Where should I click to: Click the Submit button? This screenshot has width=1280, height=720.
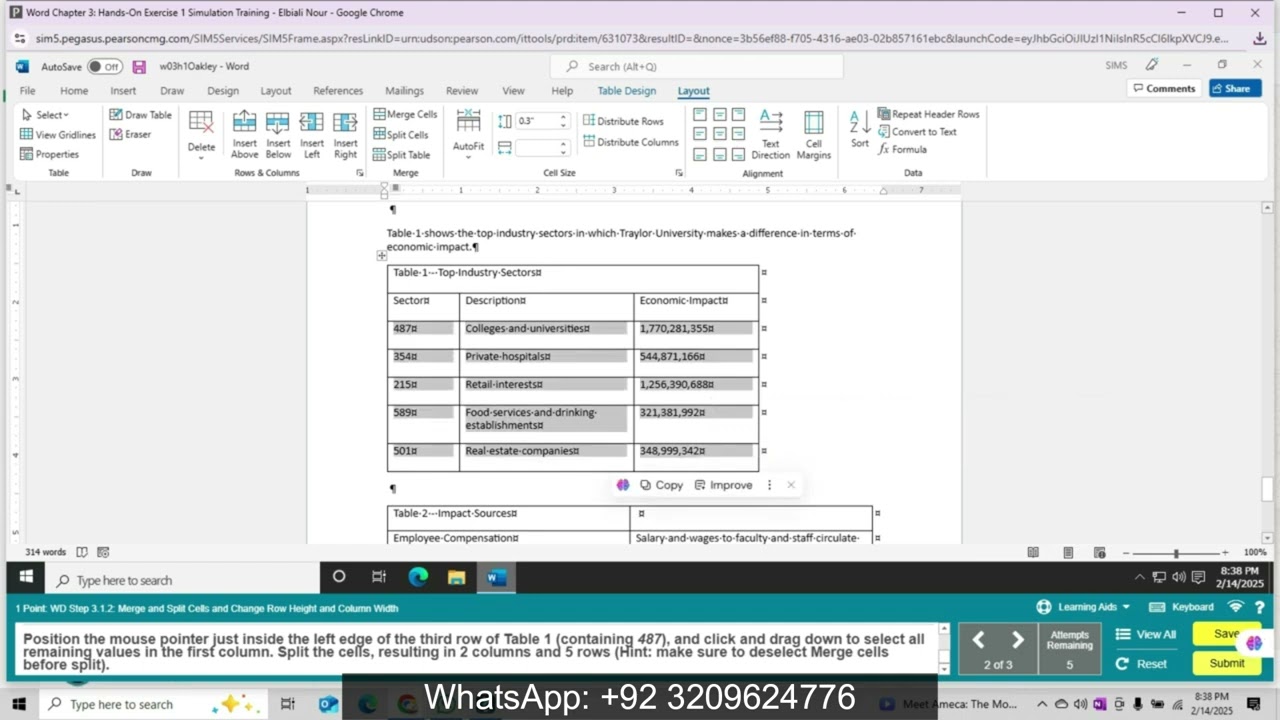pyautogui.click(x=1226, y=663)
